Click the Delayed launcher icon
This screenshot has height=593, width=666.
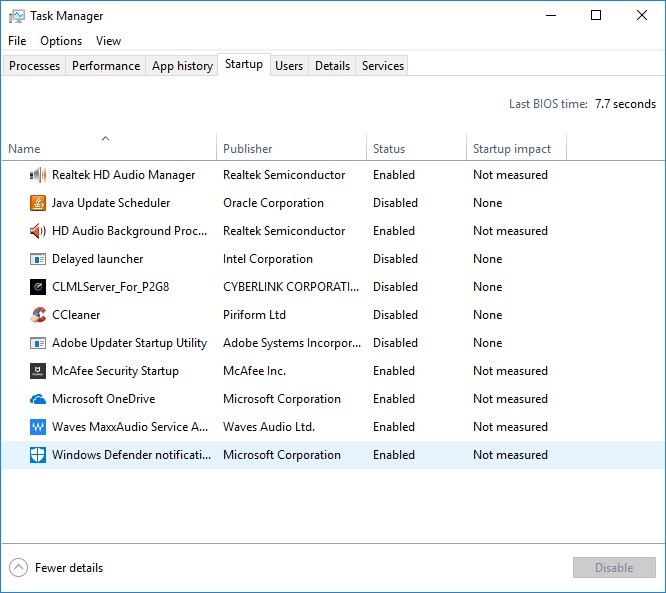(x=38, y=259)
